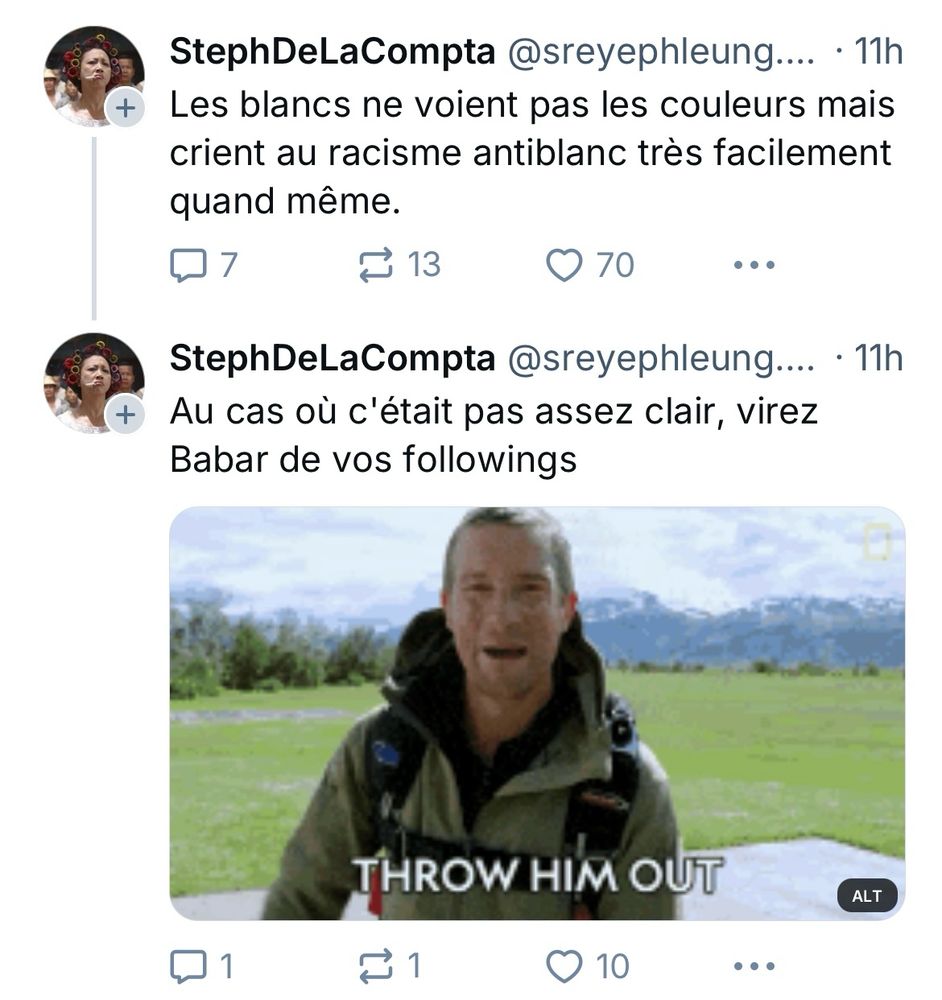Follow user via plus badge on first avatar
Screen dimensions: 942x1000
124,110
